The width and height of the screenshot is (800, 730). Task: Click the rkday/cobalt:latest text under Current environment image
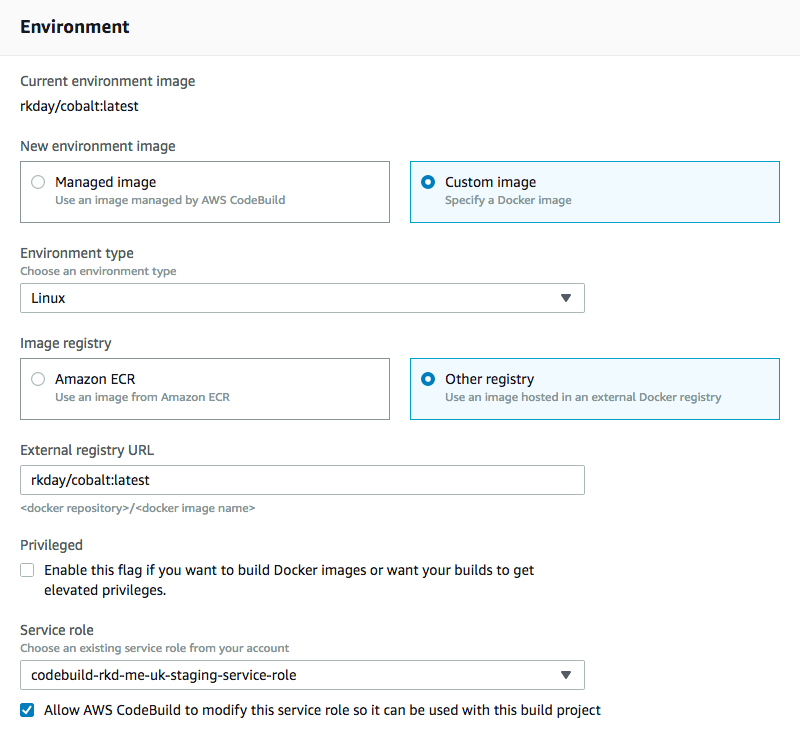pos(79,106)
